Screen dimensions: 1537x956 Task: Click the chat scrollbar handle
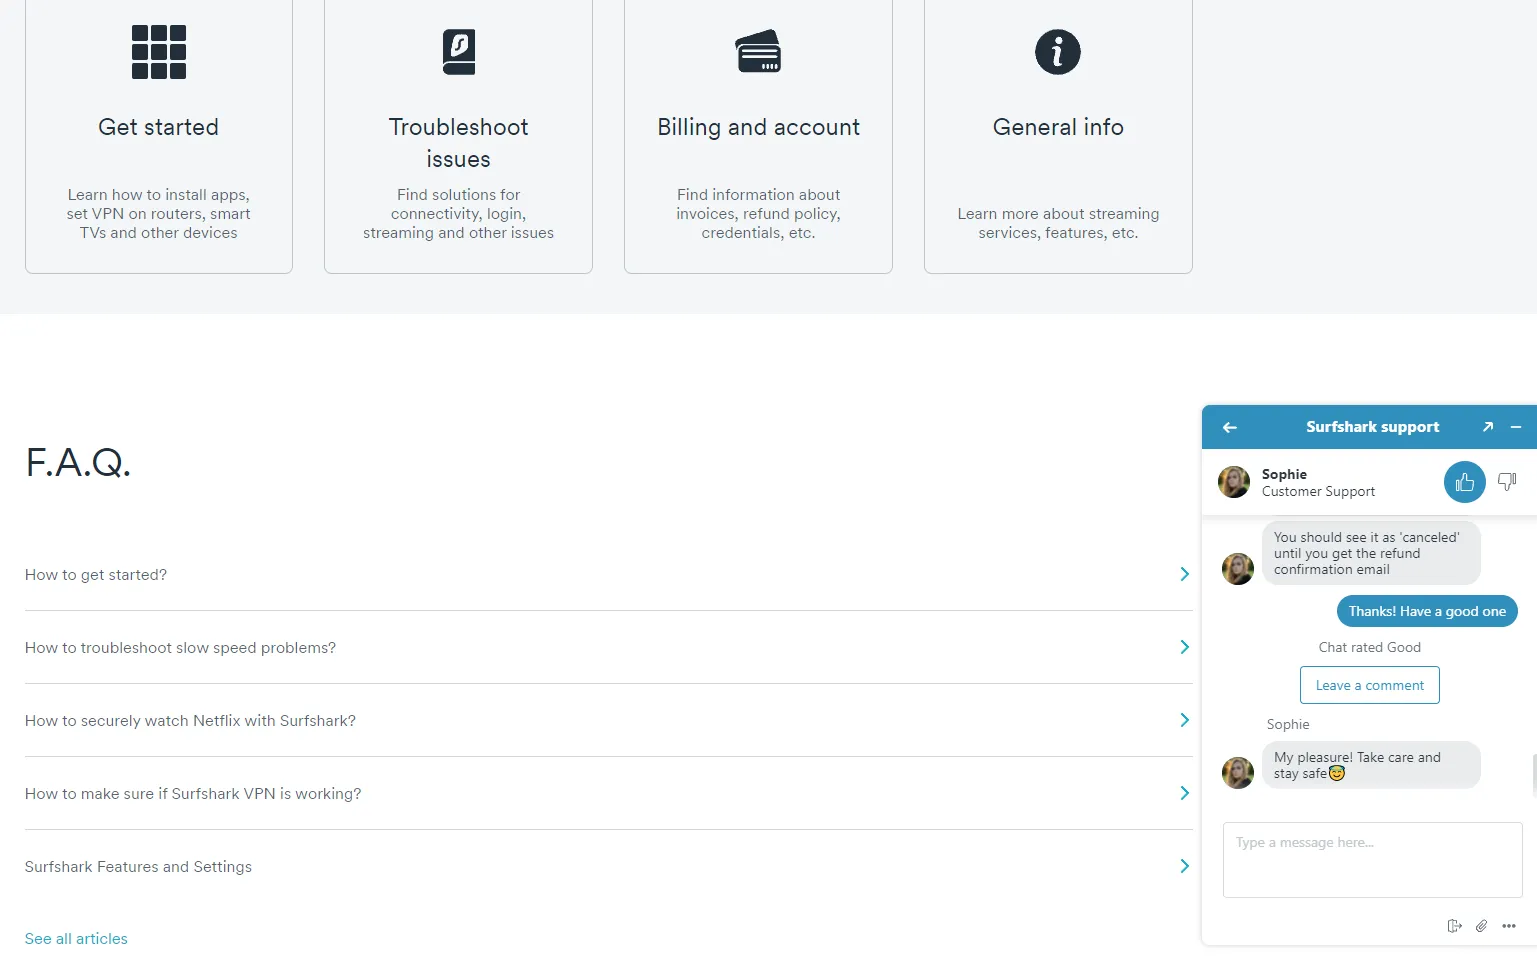[x=1534, y=776]
